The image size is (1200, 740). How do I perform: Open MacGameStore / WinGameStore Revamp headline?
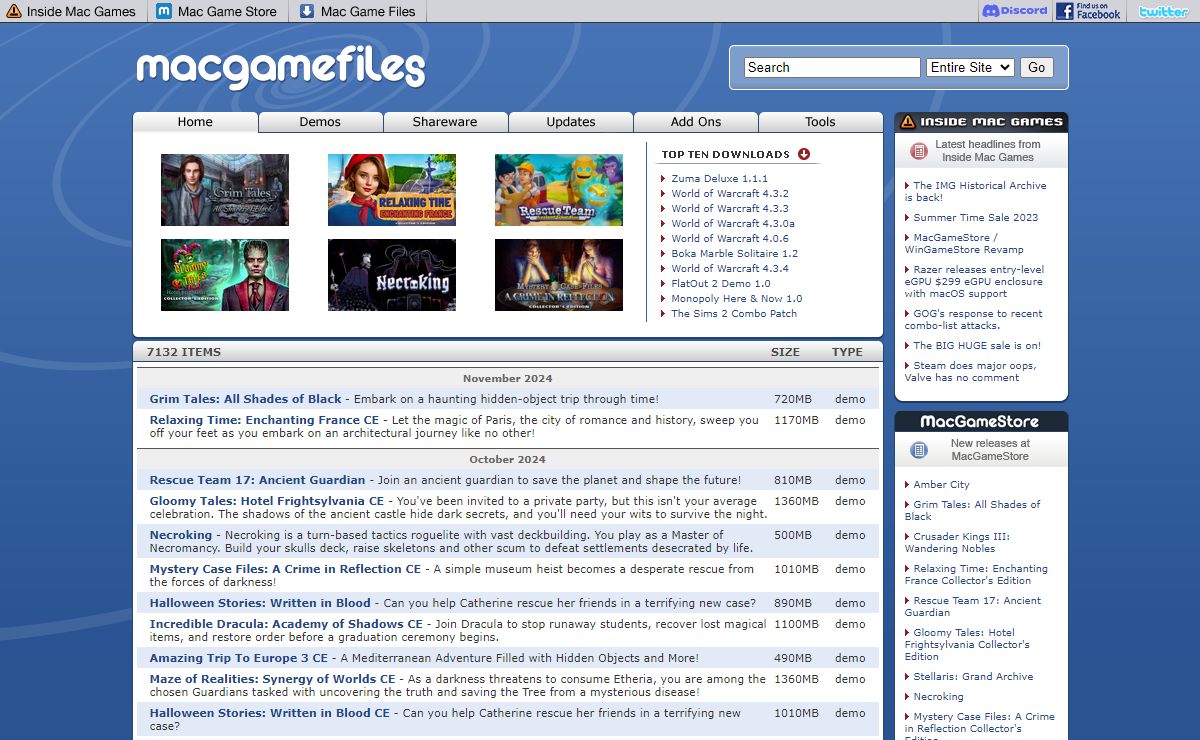click(x=964, y=243)
